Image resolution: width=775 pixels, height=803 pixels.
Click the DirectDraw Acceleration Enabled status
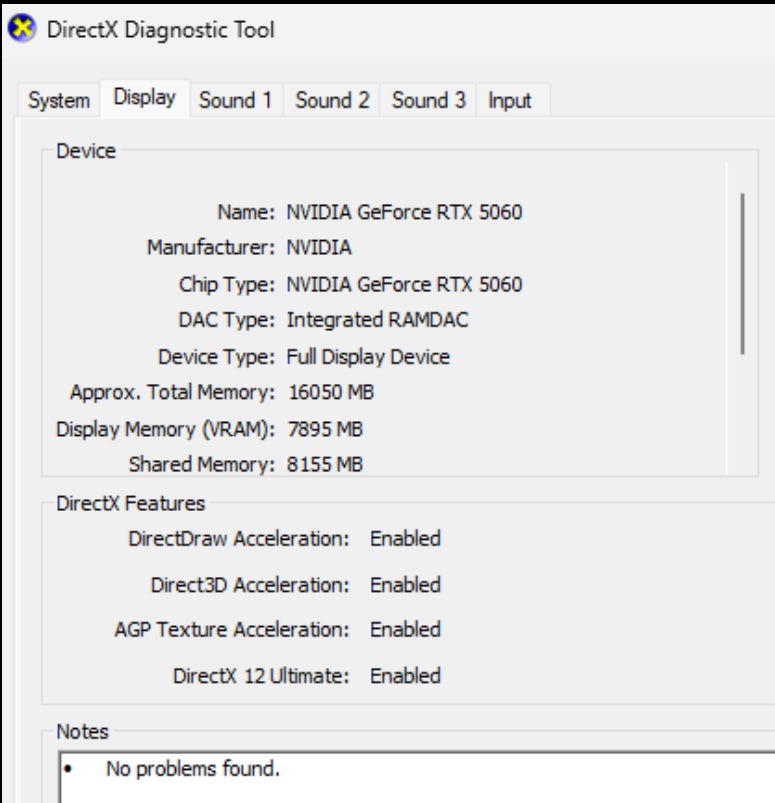405,539
